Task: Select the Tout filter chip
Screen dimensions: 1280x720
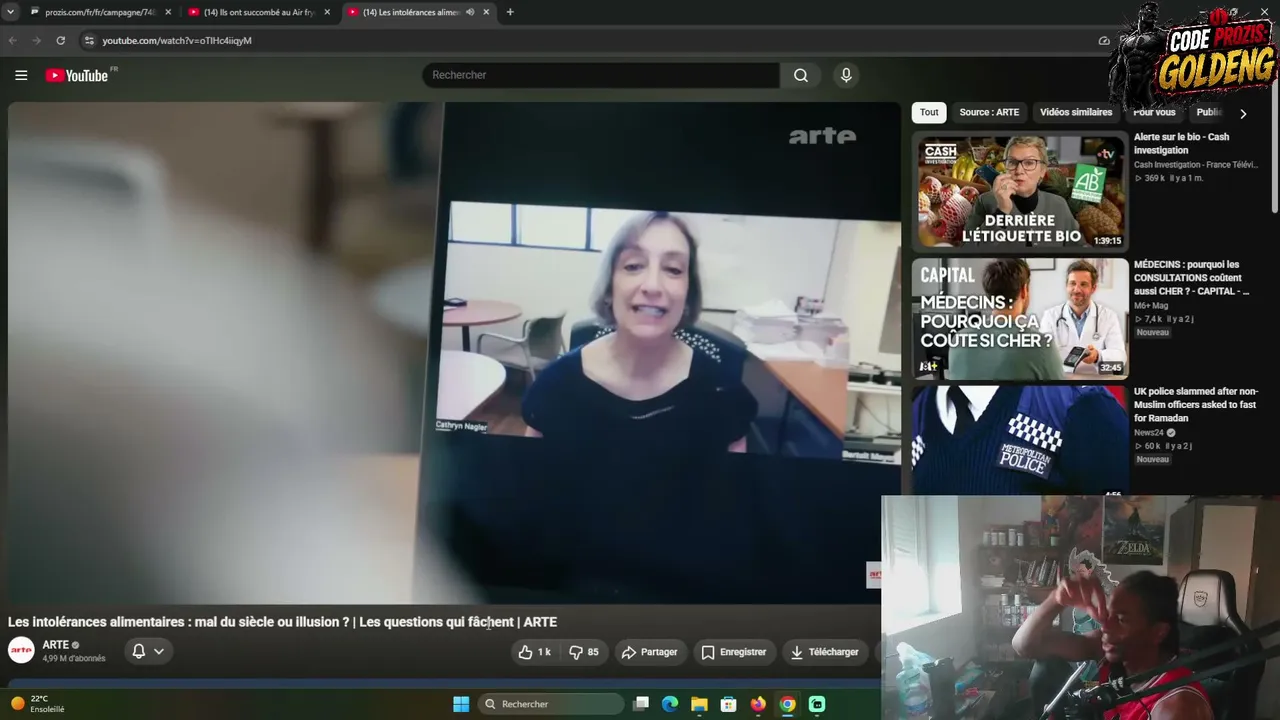Action: pos(929,112)
